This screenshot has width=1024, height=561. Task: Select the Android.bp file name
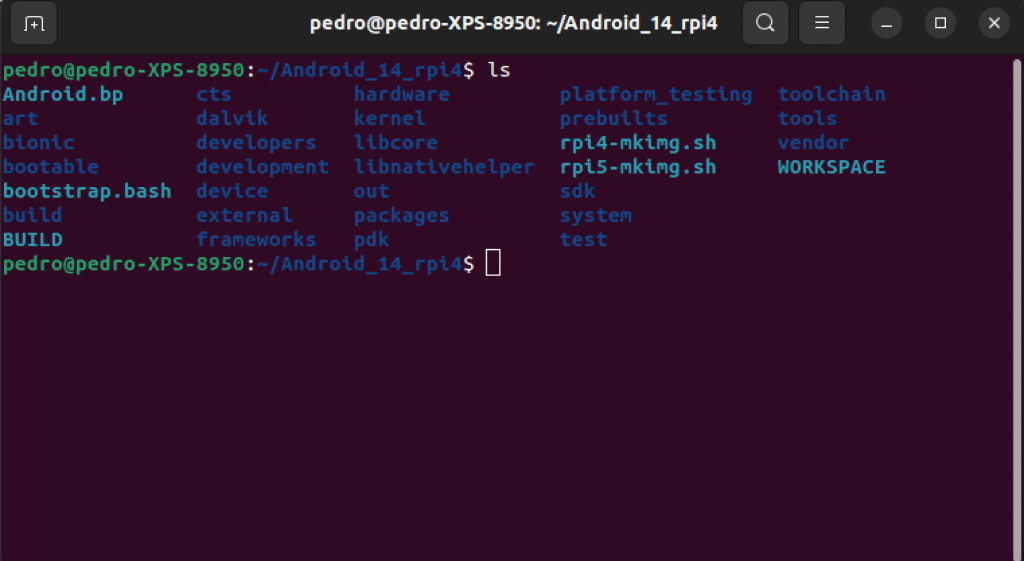click(x=63, y=94)
